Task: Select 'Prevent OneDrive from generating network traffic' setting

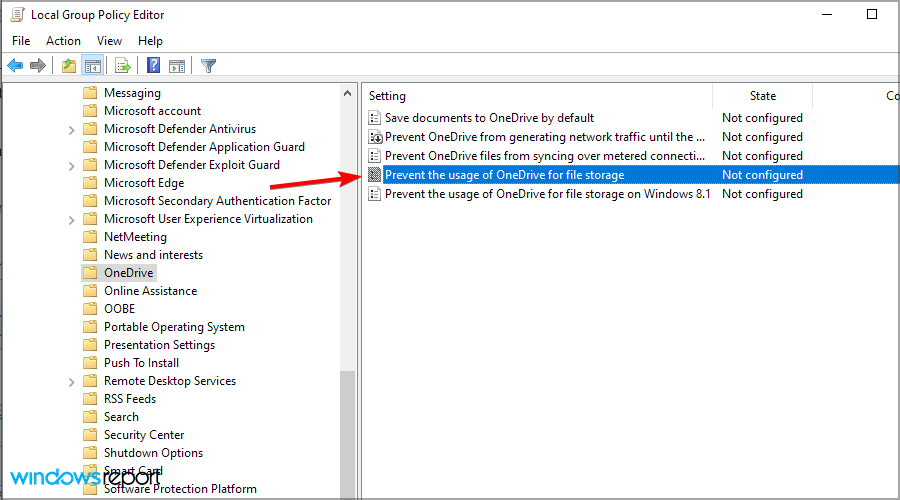Action: 545,137
